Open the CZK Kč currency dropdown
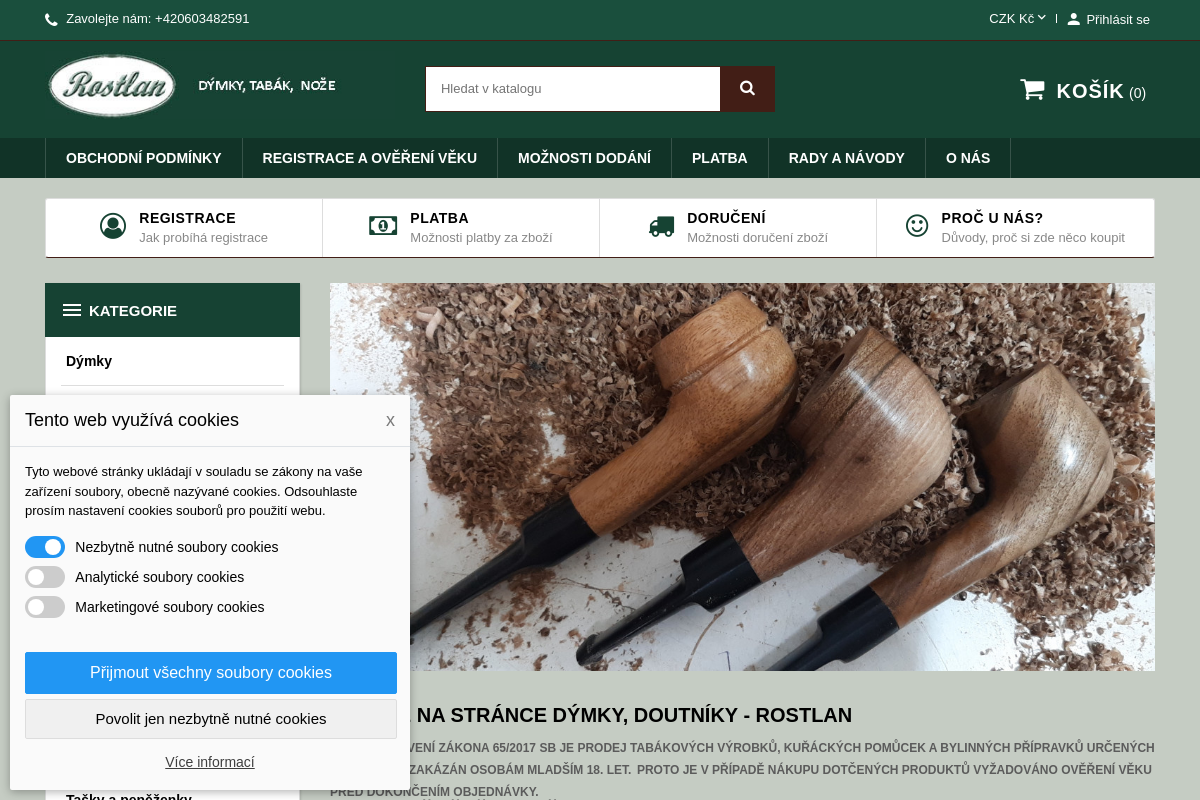Image resolution: width=1200 pixels, height=800 pixels. pos(1017,18)
